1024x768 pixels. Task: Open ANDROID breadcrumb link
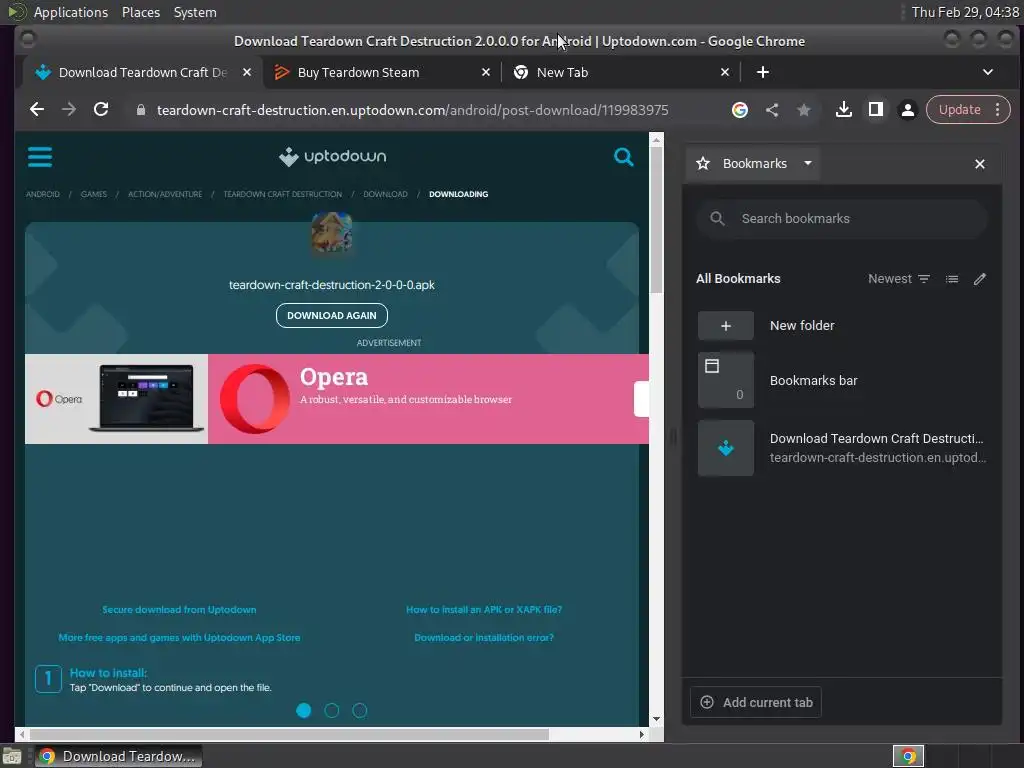click(42, 194)
